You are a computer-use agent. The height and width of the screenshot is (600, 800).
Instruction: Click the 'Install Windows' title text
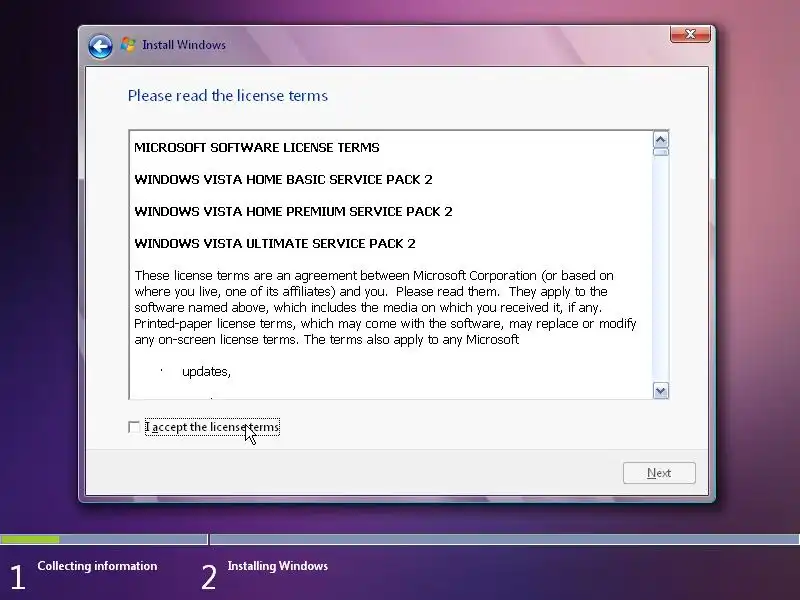coord(184,45)
